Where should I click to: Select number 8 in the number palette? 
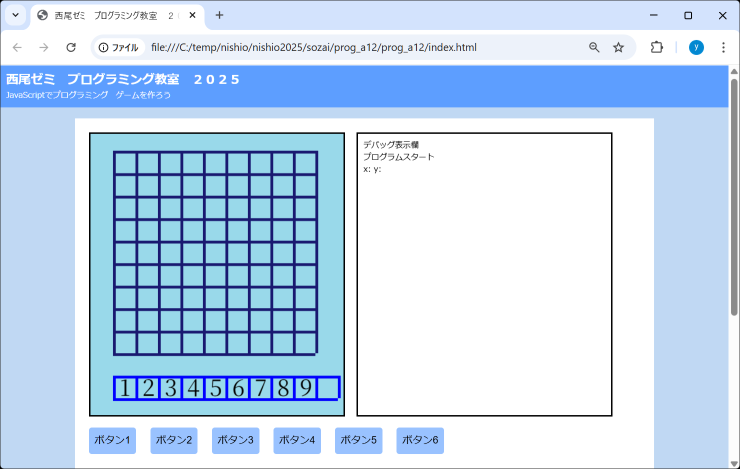point(283,388)
